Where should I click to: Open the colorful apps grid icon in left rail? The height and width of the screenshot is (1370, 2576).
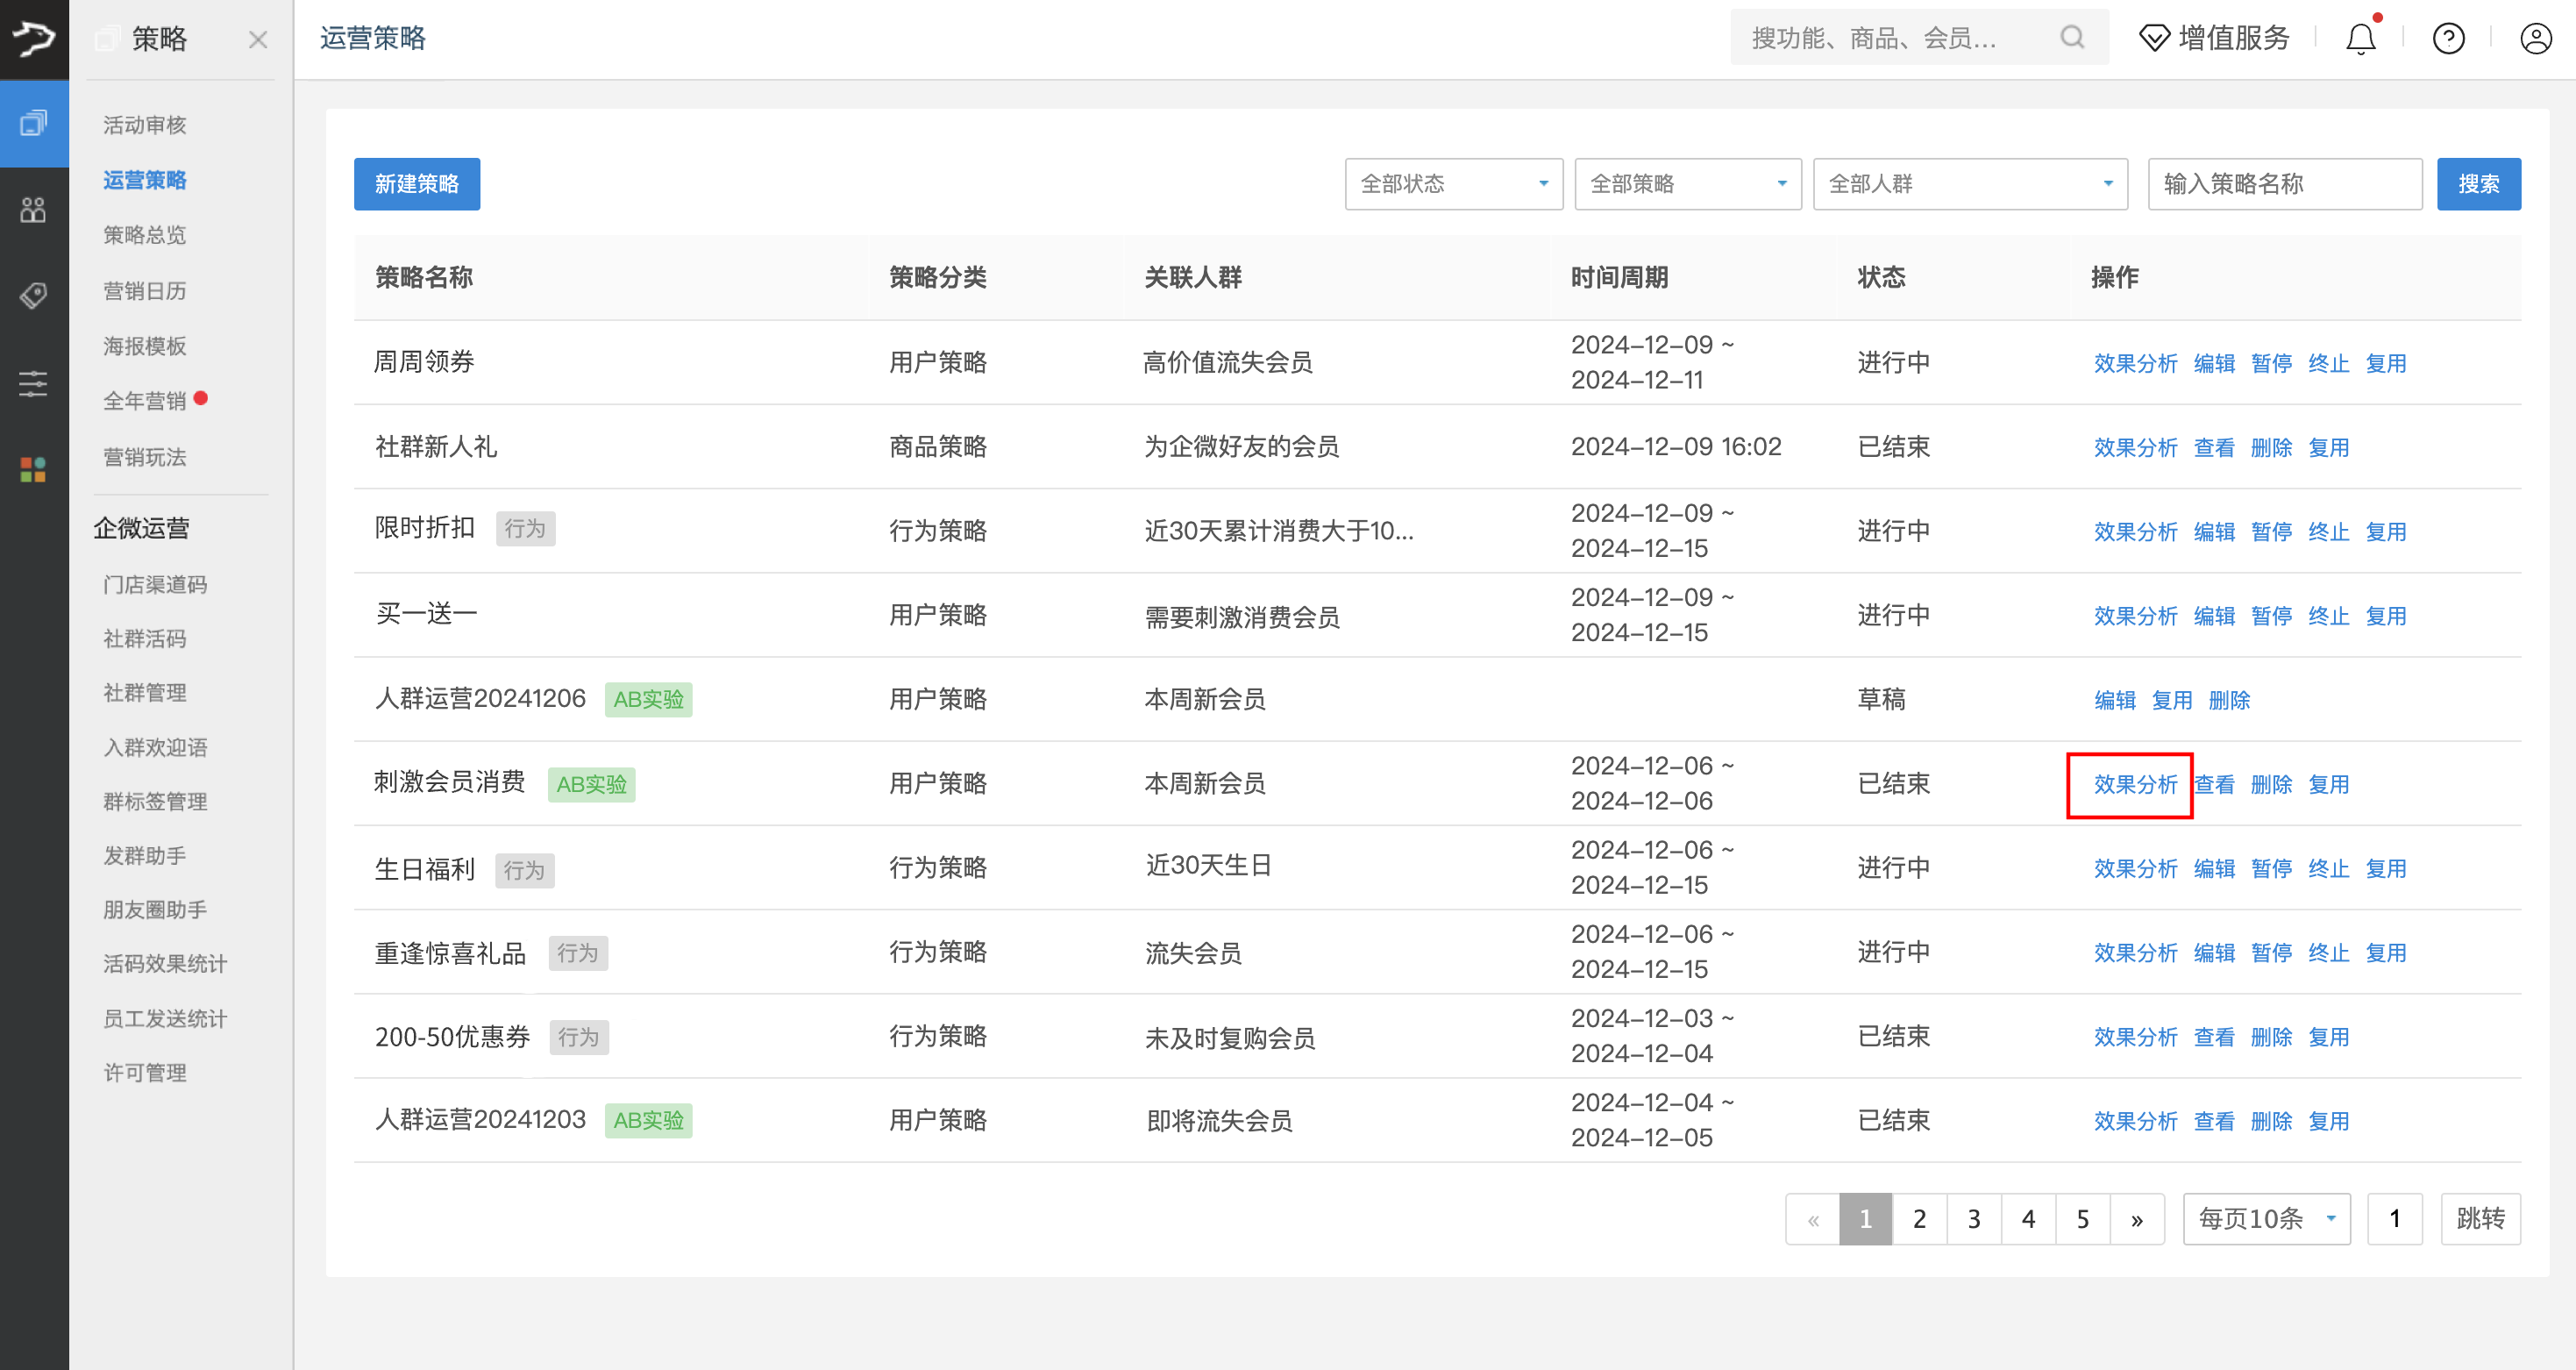tap(33, 469)
